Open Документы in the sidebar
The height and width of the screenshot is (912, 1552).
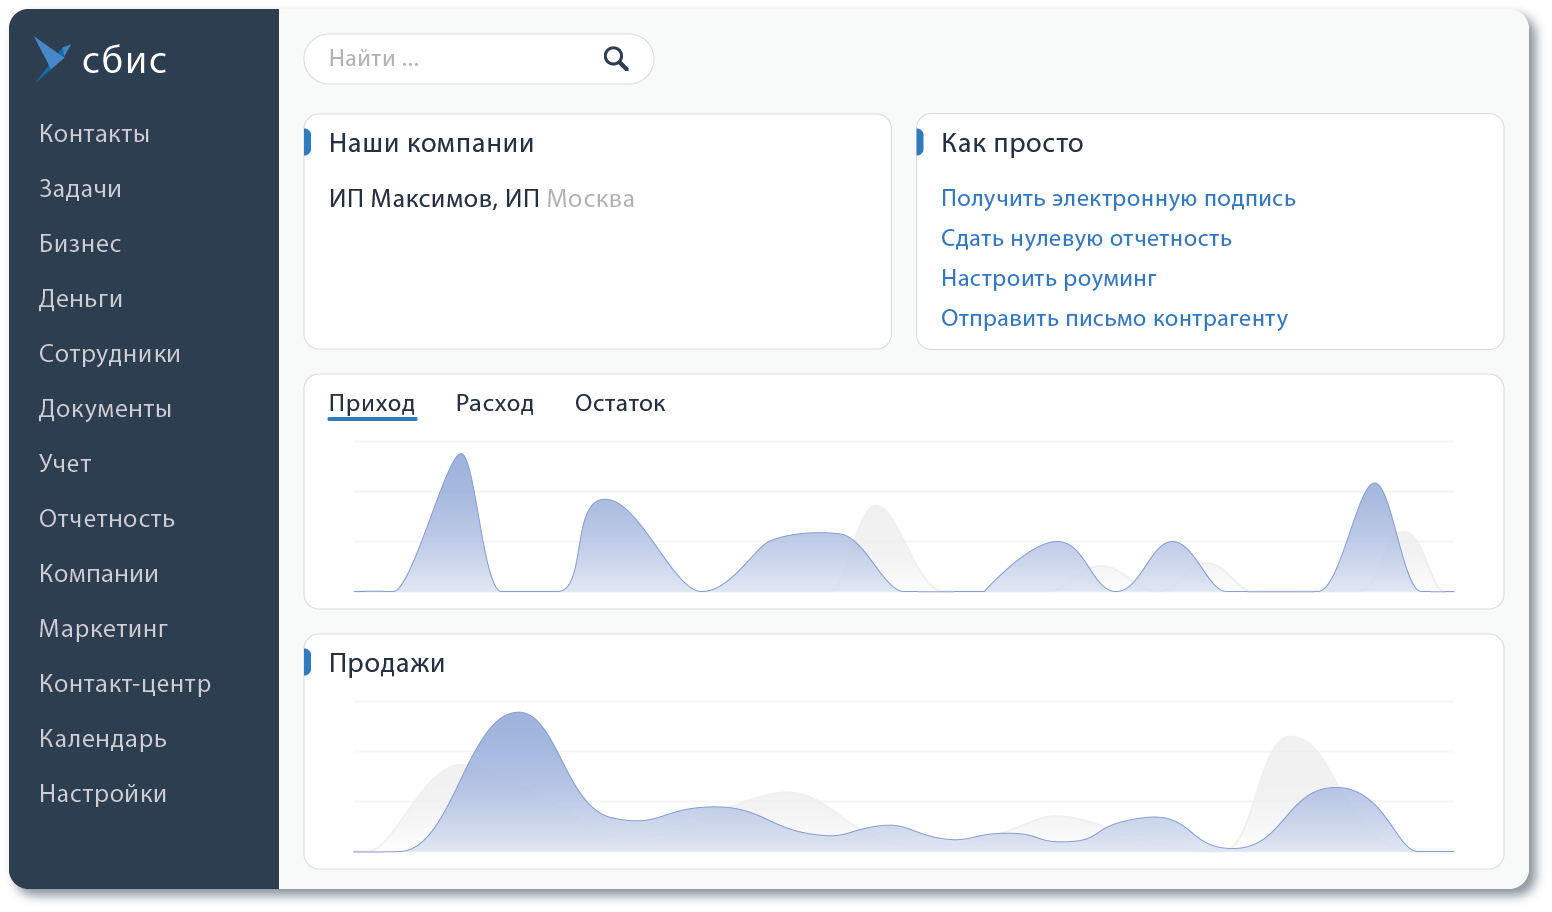105,409
